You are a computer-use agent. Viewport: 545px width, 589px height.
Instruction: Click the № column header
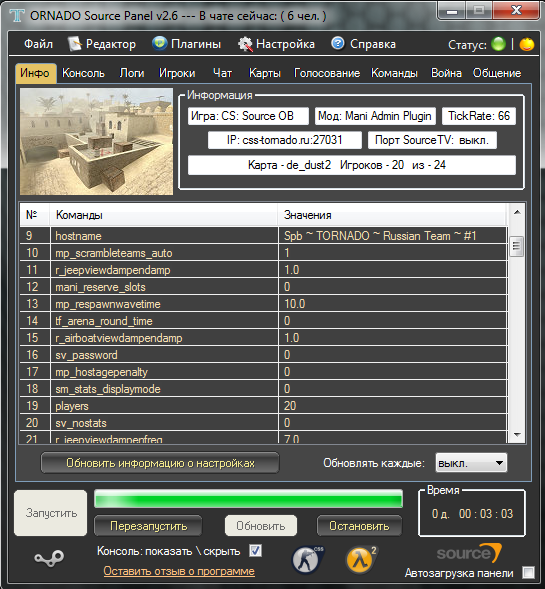(x=35, y=215)
